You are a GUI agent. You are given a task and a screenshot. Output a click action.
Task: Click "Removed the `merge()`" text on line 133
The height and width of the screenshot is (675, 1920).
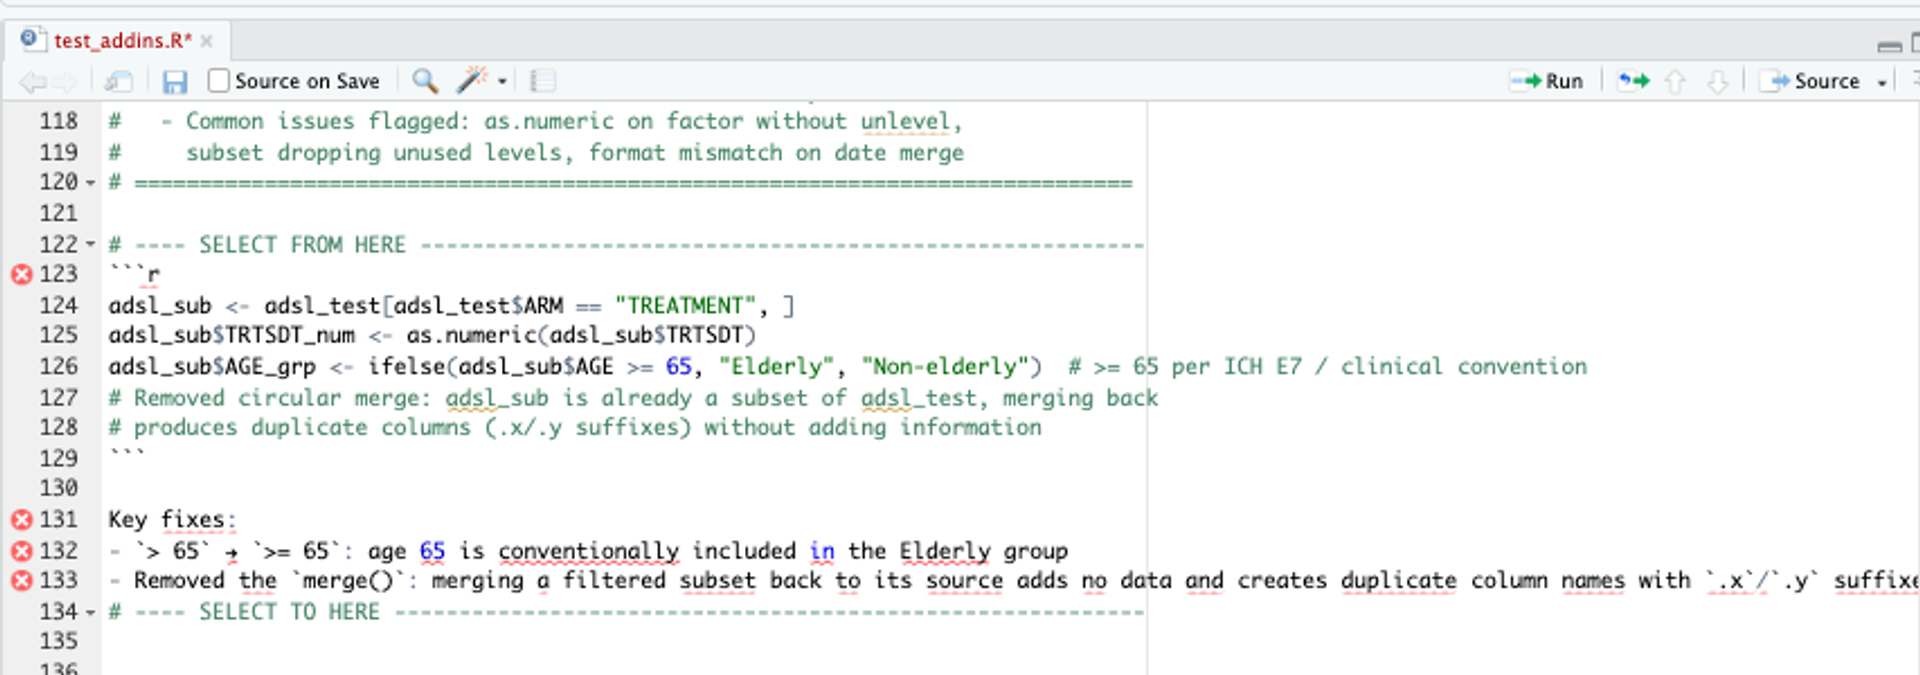point(271,581)
